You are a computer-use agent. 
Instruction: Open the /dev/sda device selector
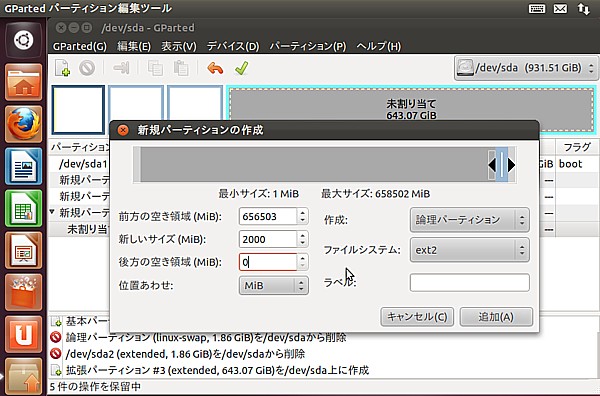(526, 68)
